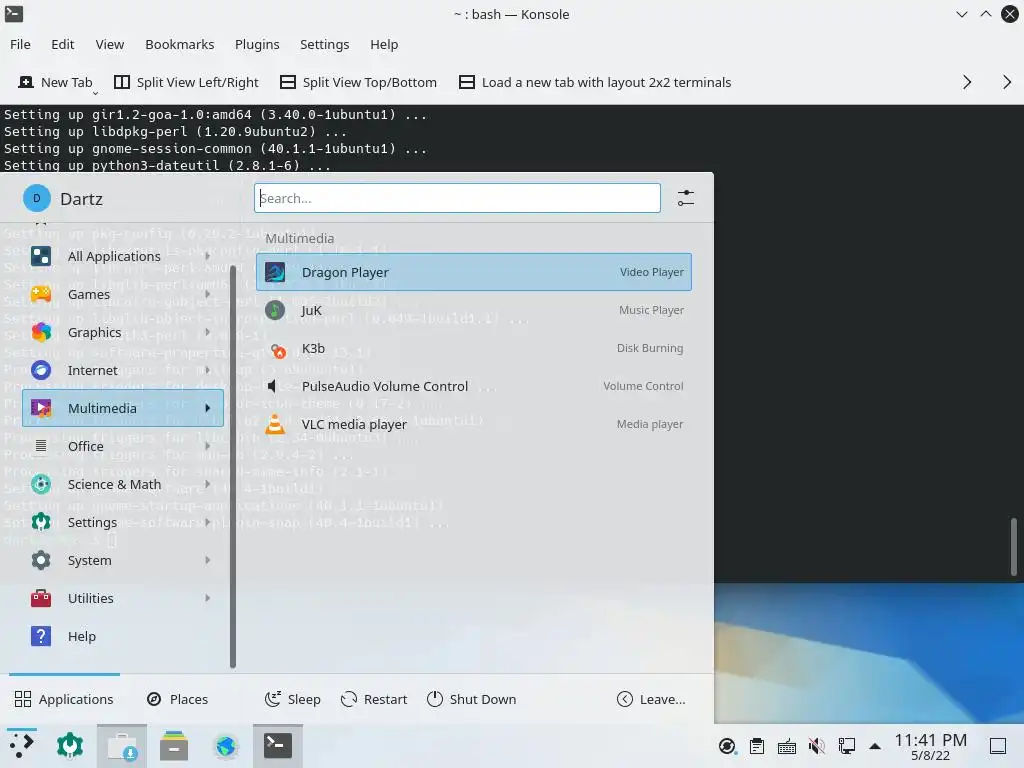
Task: Expand hidden system tray icons arrow
Action: pos(875,746)
